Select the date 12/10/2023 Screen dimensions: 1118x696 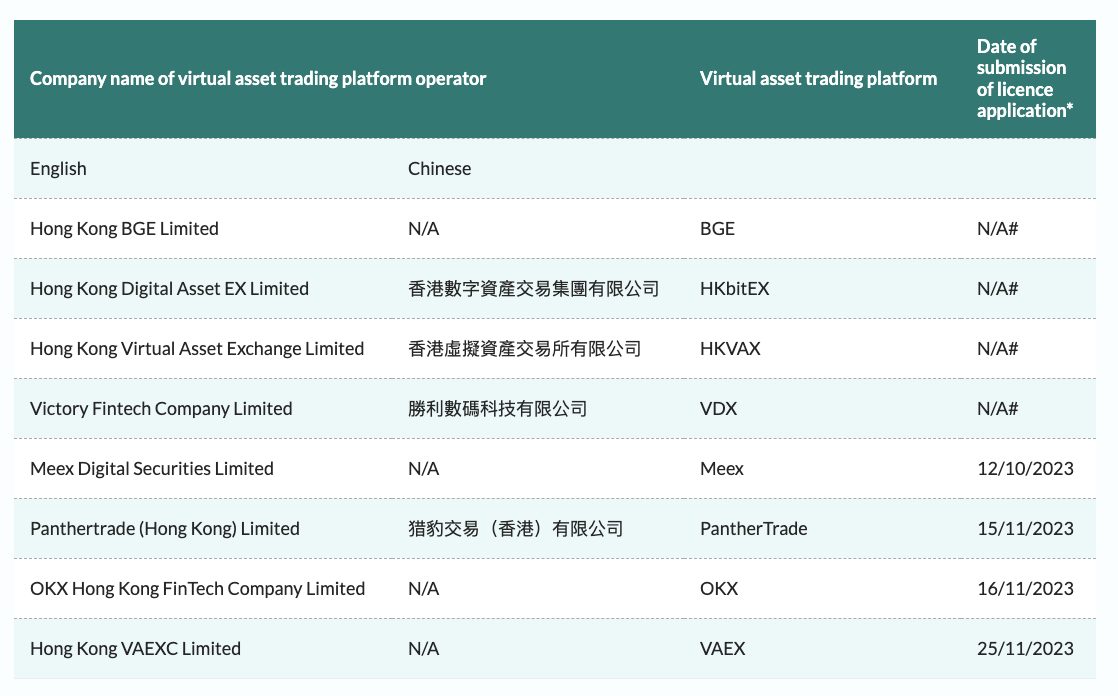pyautogui.click(x=1025, y=469)
